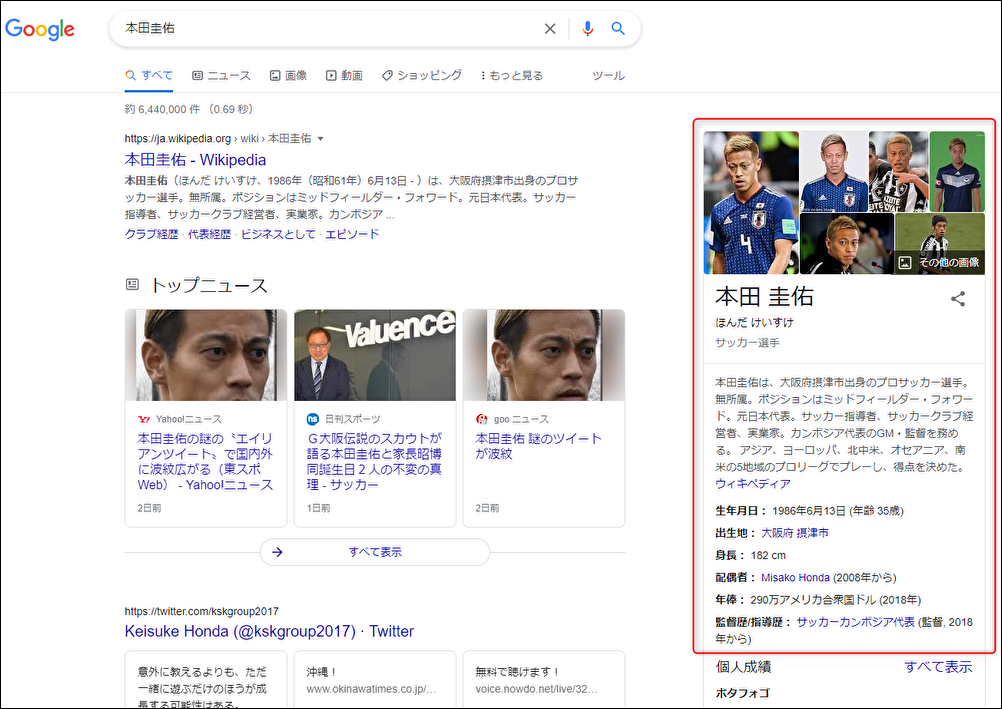1002x709 pixels.
Task: Click the Google logo
Action: click(40, 29)
